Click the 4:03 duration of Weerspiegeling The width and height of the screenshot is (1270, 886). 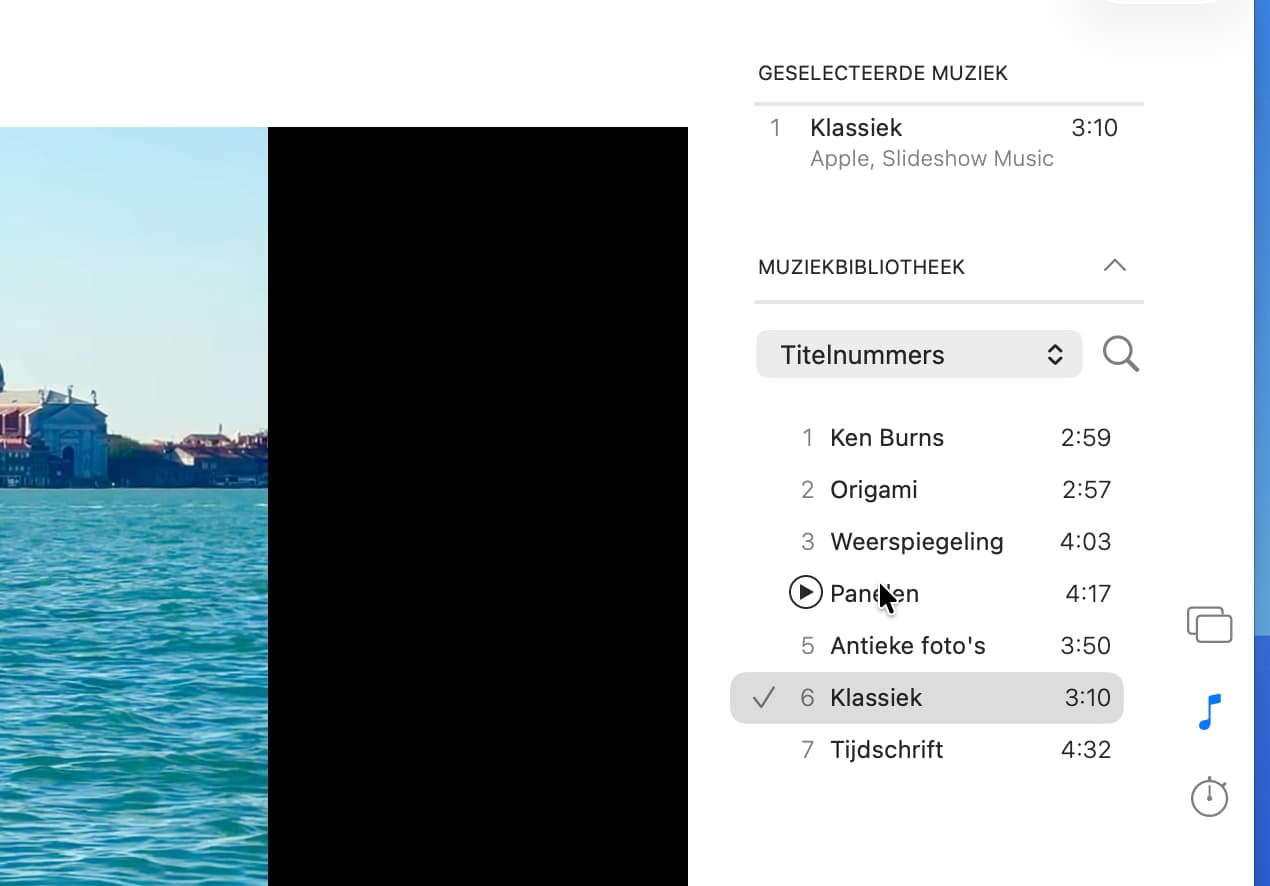1086,542
